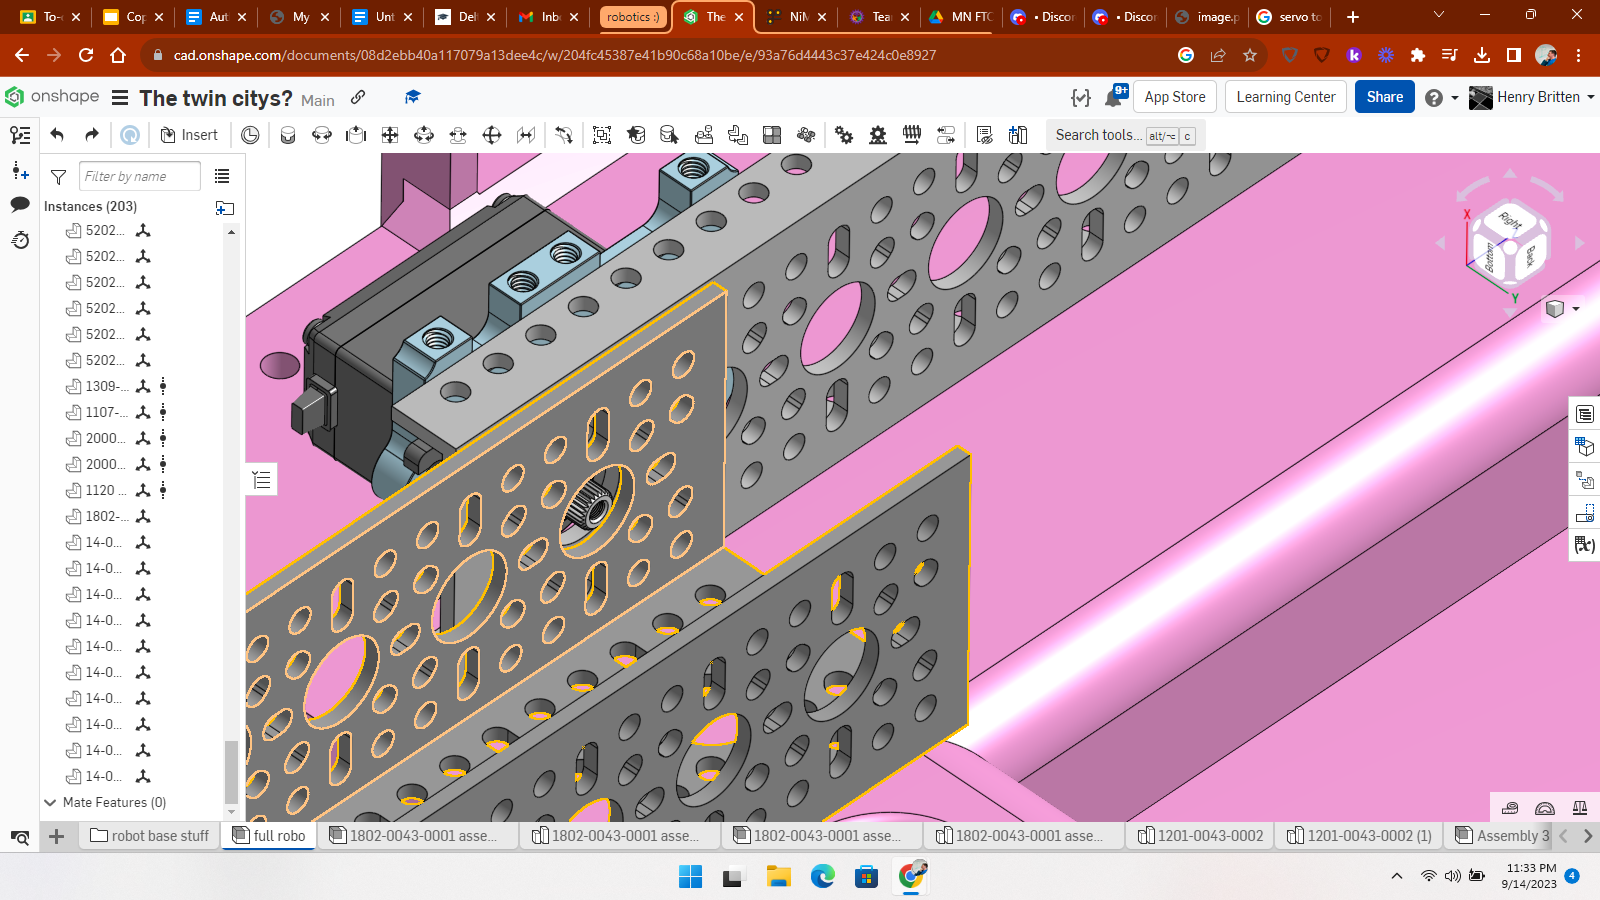Switch to the robotics :) browser tab
Screen dimensions: 1600x900
633,17
